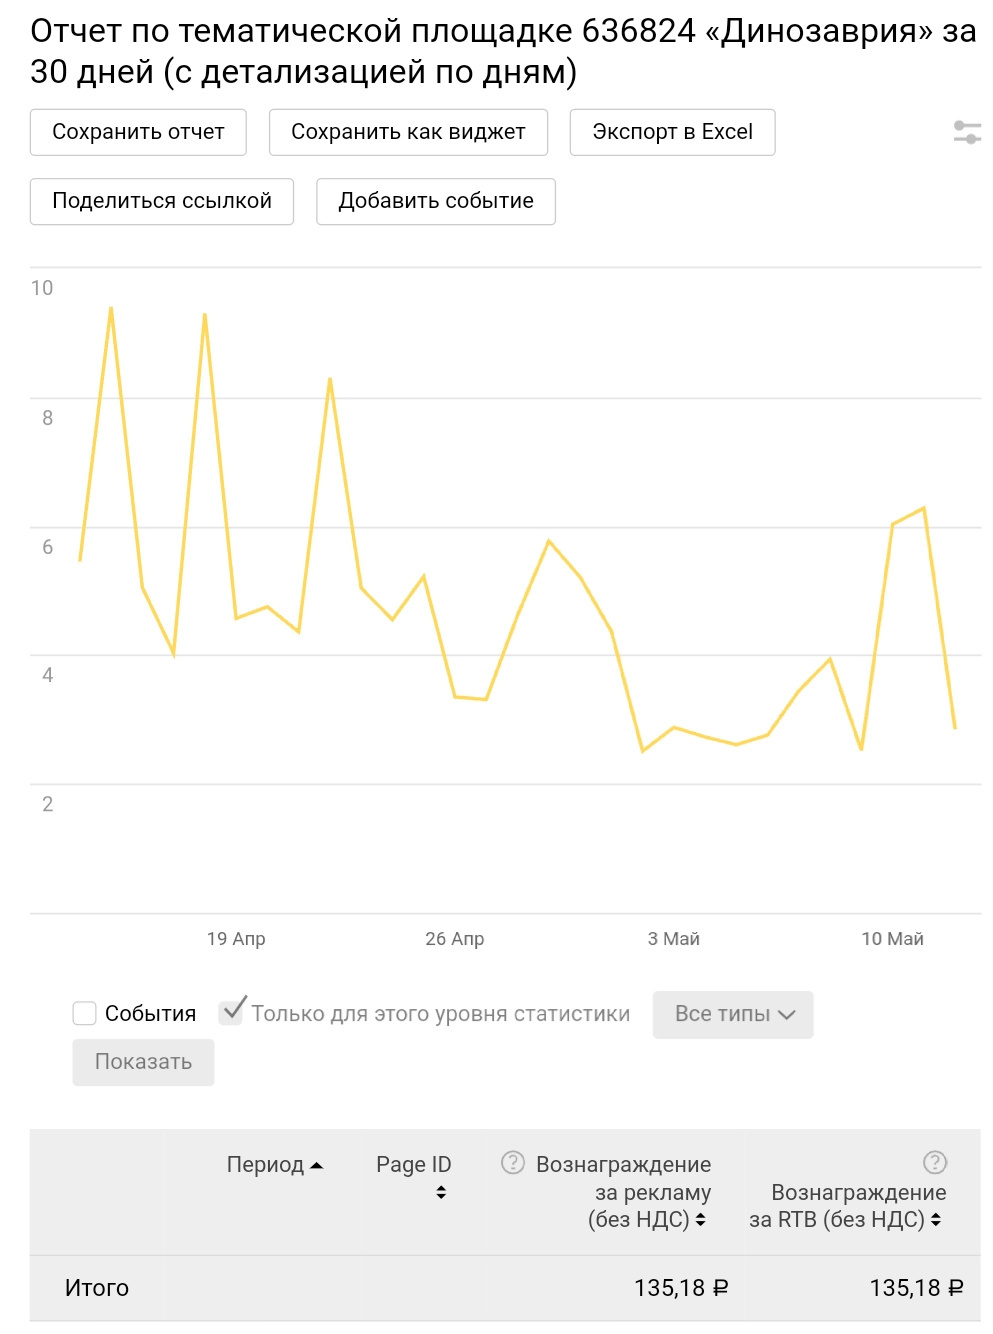Image resolution: width=993 pixels, height=1334 pixels.
Task: Open the Все типы dropdown
Action: pyautogui.click(x=733, y=1014)
